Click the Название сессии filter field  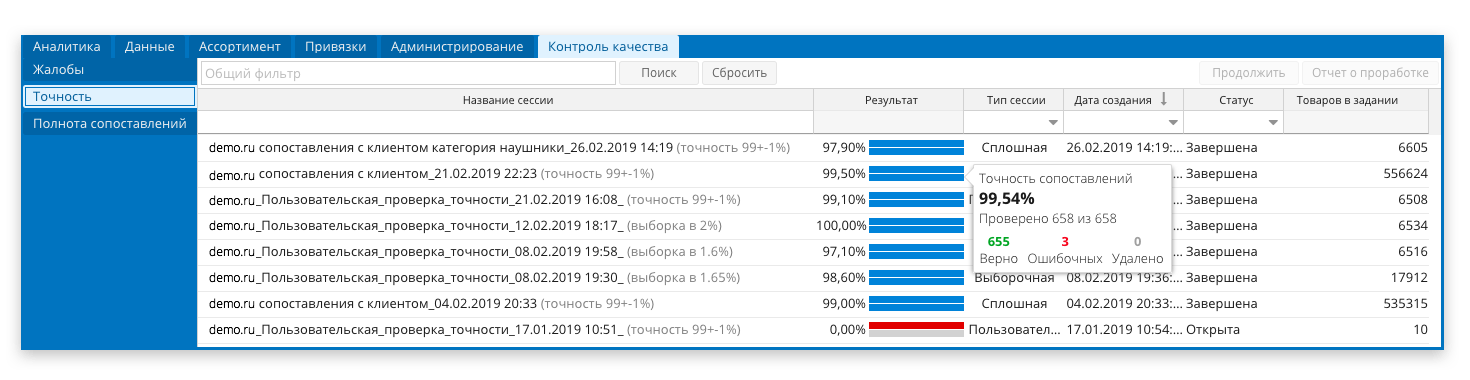click(506, 122)
